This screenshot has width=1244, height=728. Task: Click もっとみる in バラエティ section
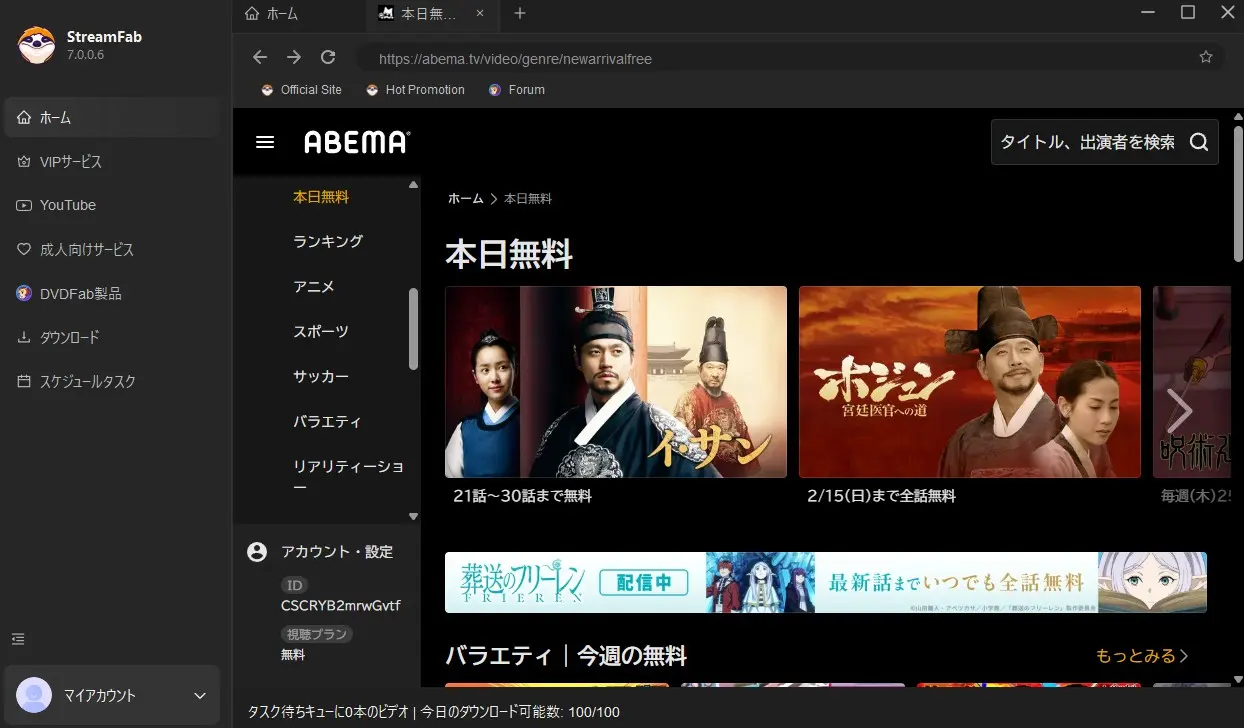coord(1142,656)
